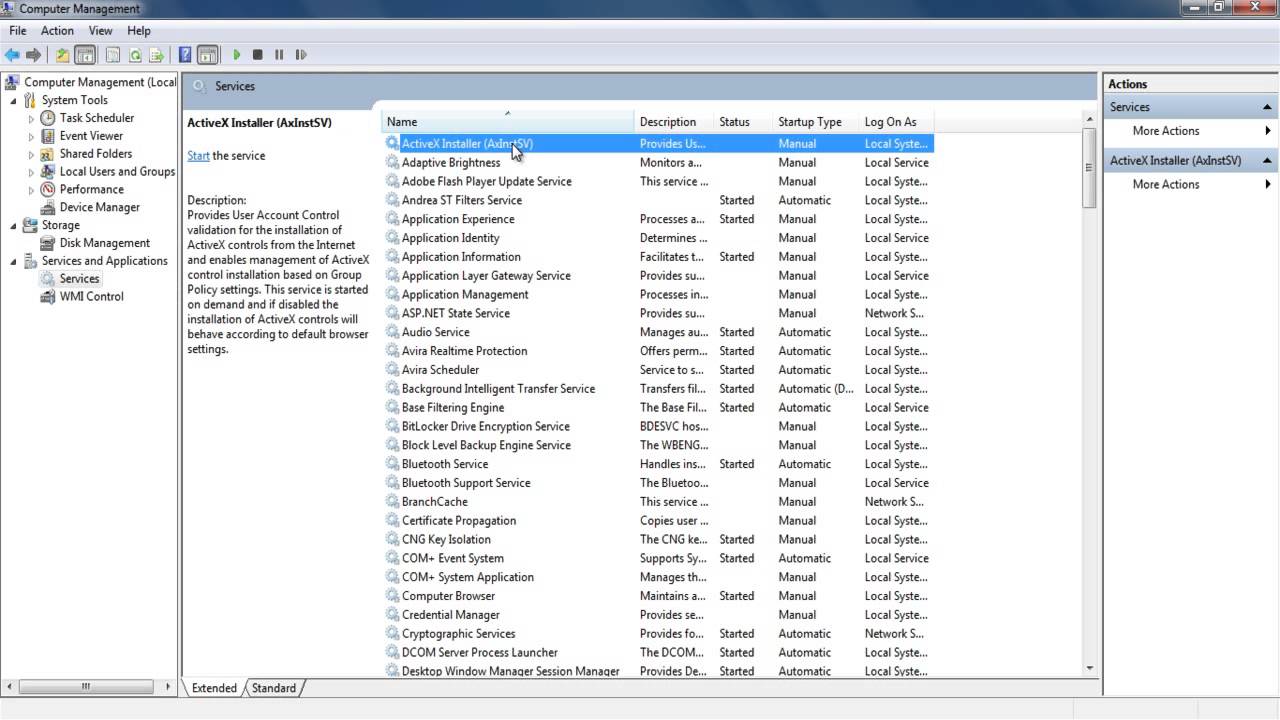Pause the service with the pause icon
The image size is (1280, 720).
coord(279,55)
